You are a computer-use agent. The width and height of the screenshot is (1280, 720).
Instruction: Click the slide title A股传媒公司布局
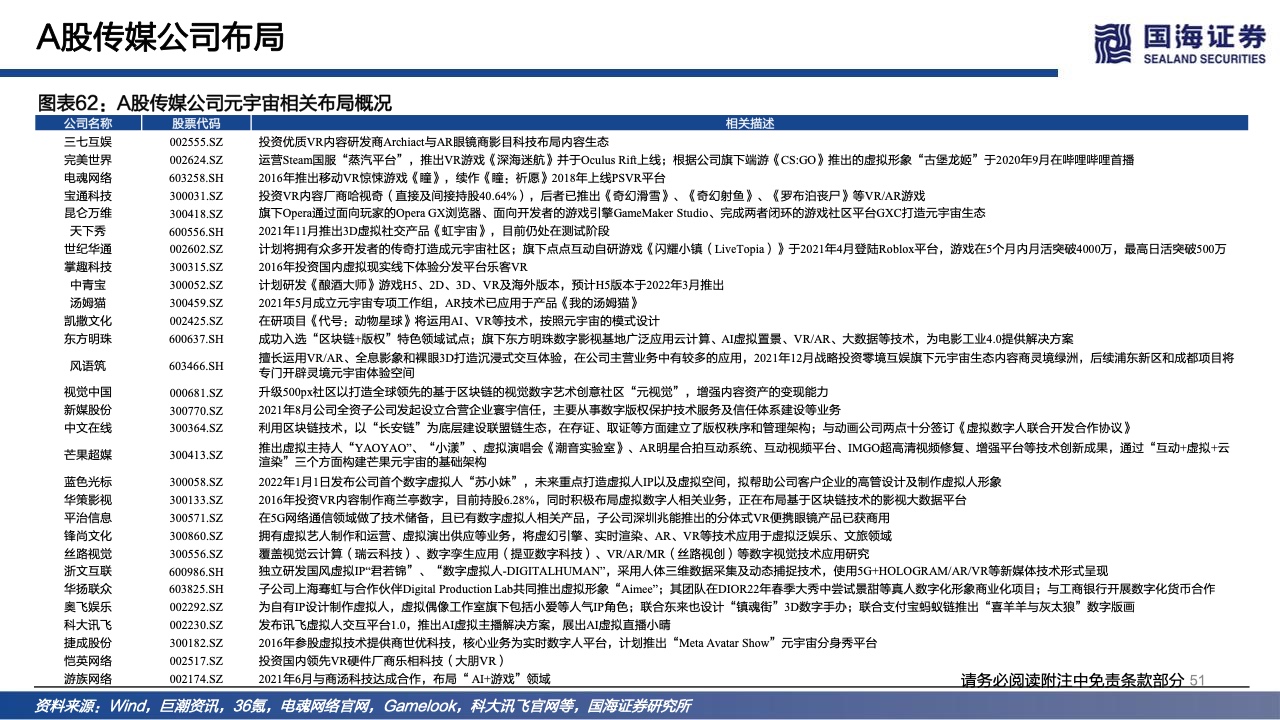pyautogui.click(x=161, y=38)
